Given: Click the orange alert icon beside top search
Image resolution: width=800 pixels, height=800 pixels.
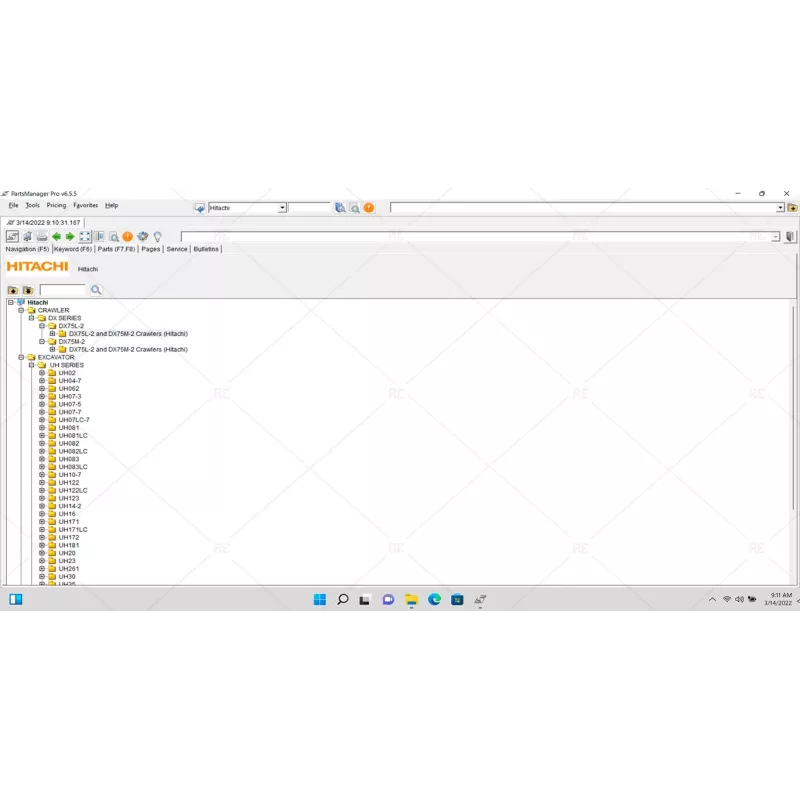Looking at the screenshot, I should point(369,208).
